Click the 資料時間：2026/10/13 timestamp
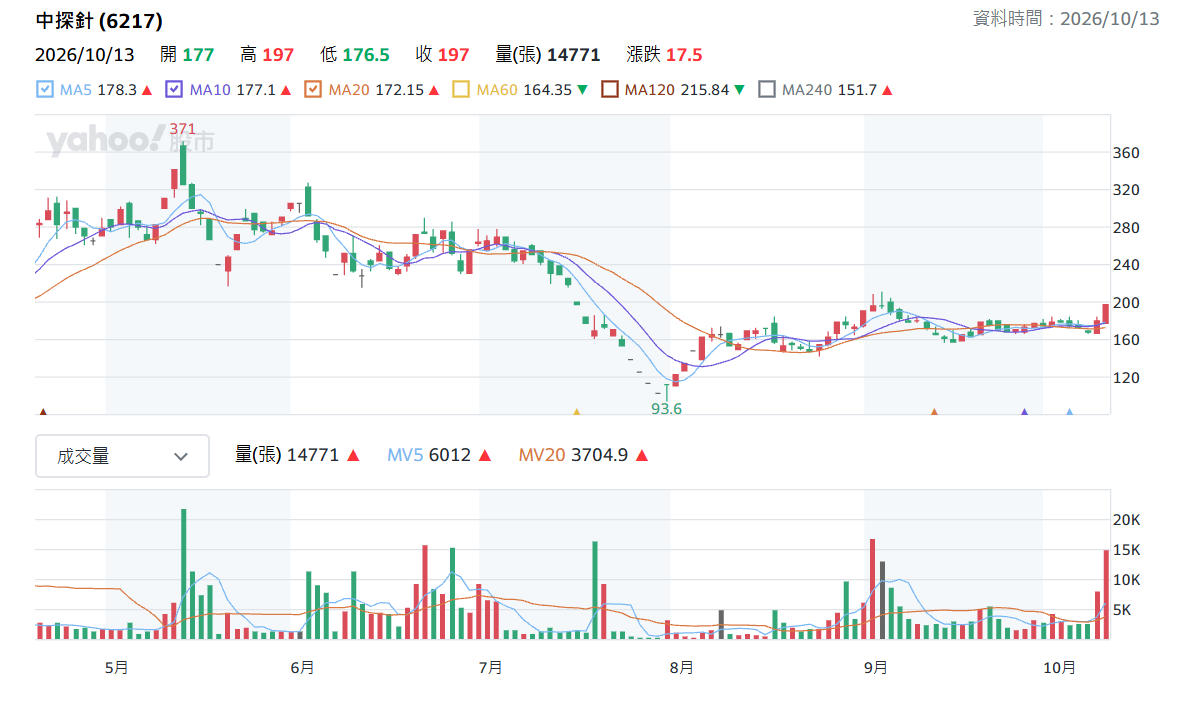The height and width of the screenshot is (702, 1182). (1066, 19)
